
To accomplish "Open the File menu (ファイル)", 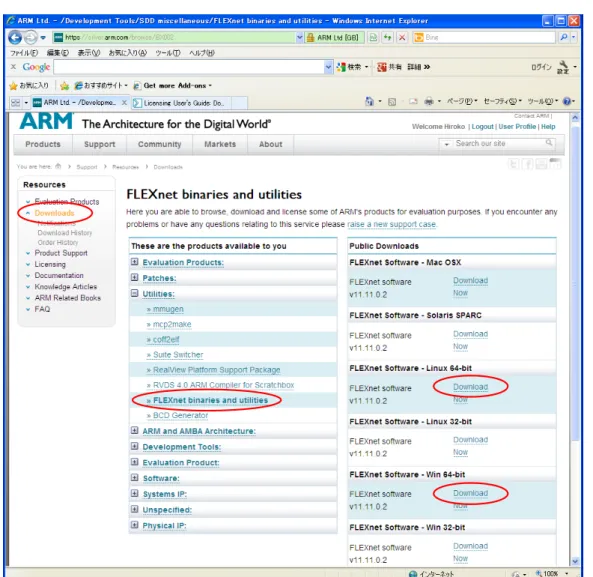I will click(24, 53).
